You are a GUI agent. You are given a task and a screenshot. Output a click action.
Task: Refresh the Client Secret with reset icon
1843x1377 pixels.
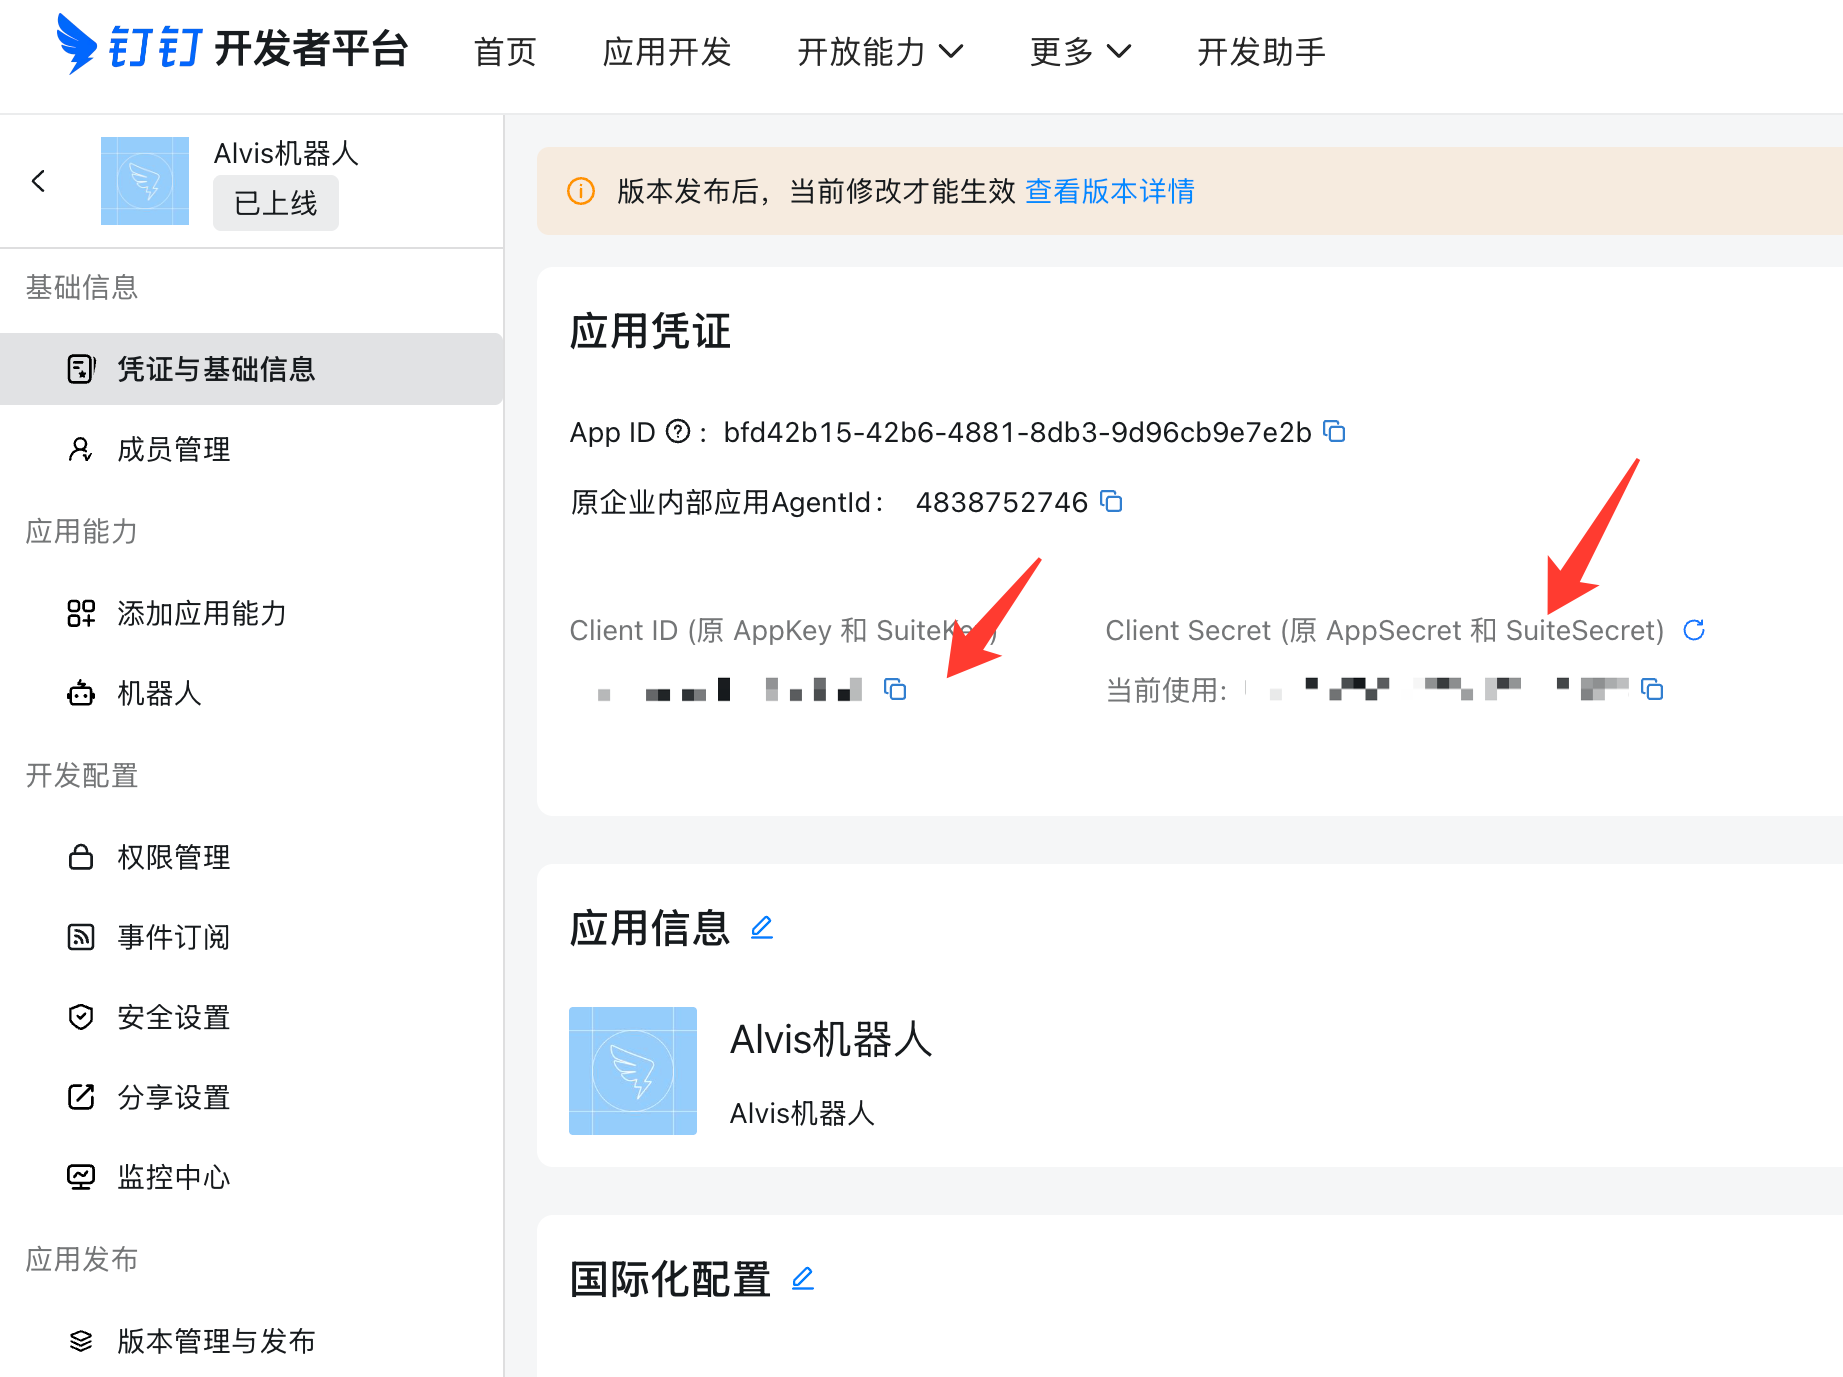coord(1694,630)
